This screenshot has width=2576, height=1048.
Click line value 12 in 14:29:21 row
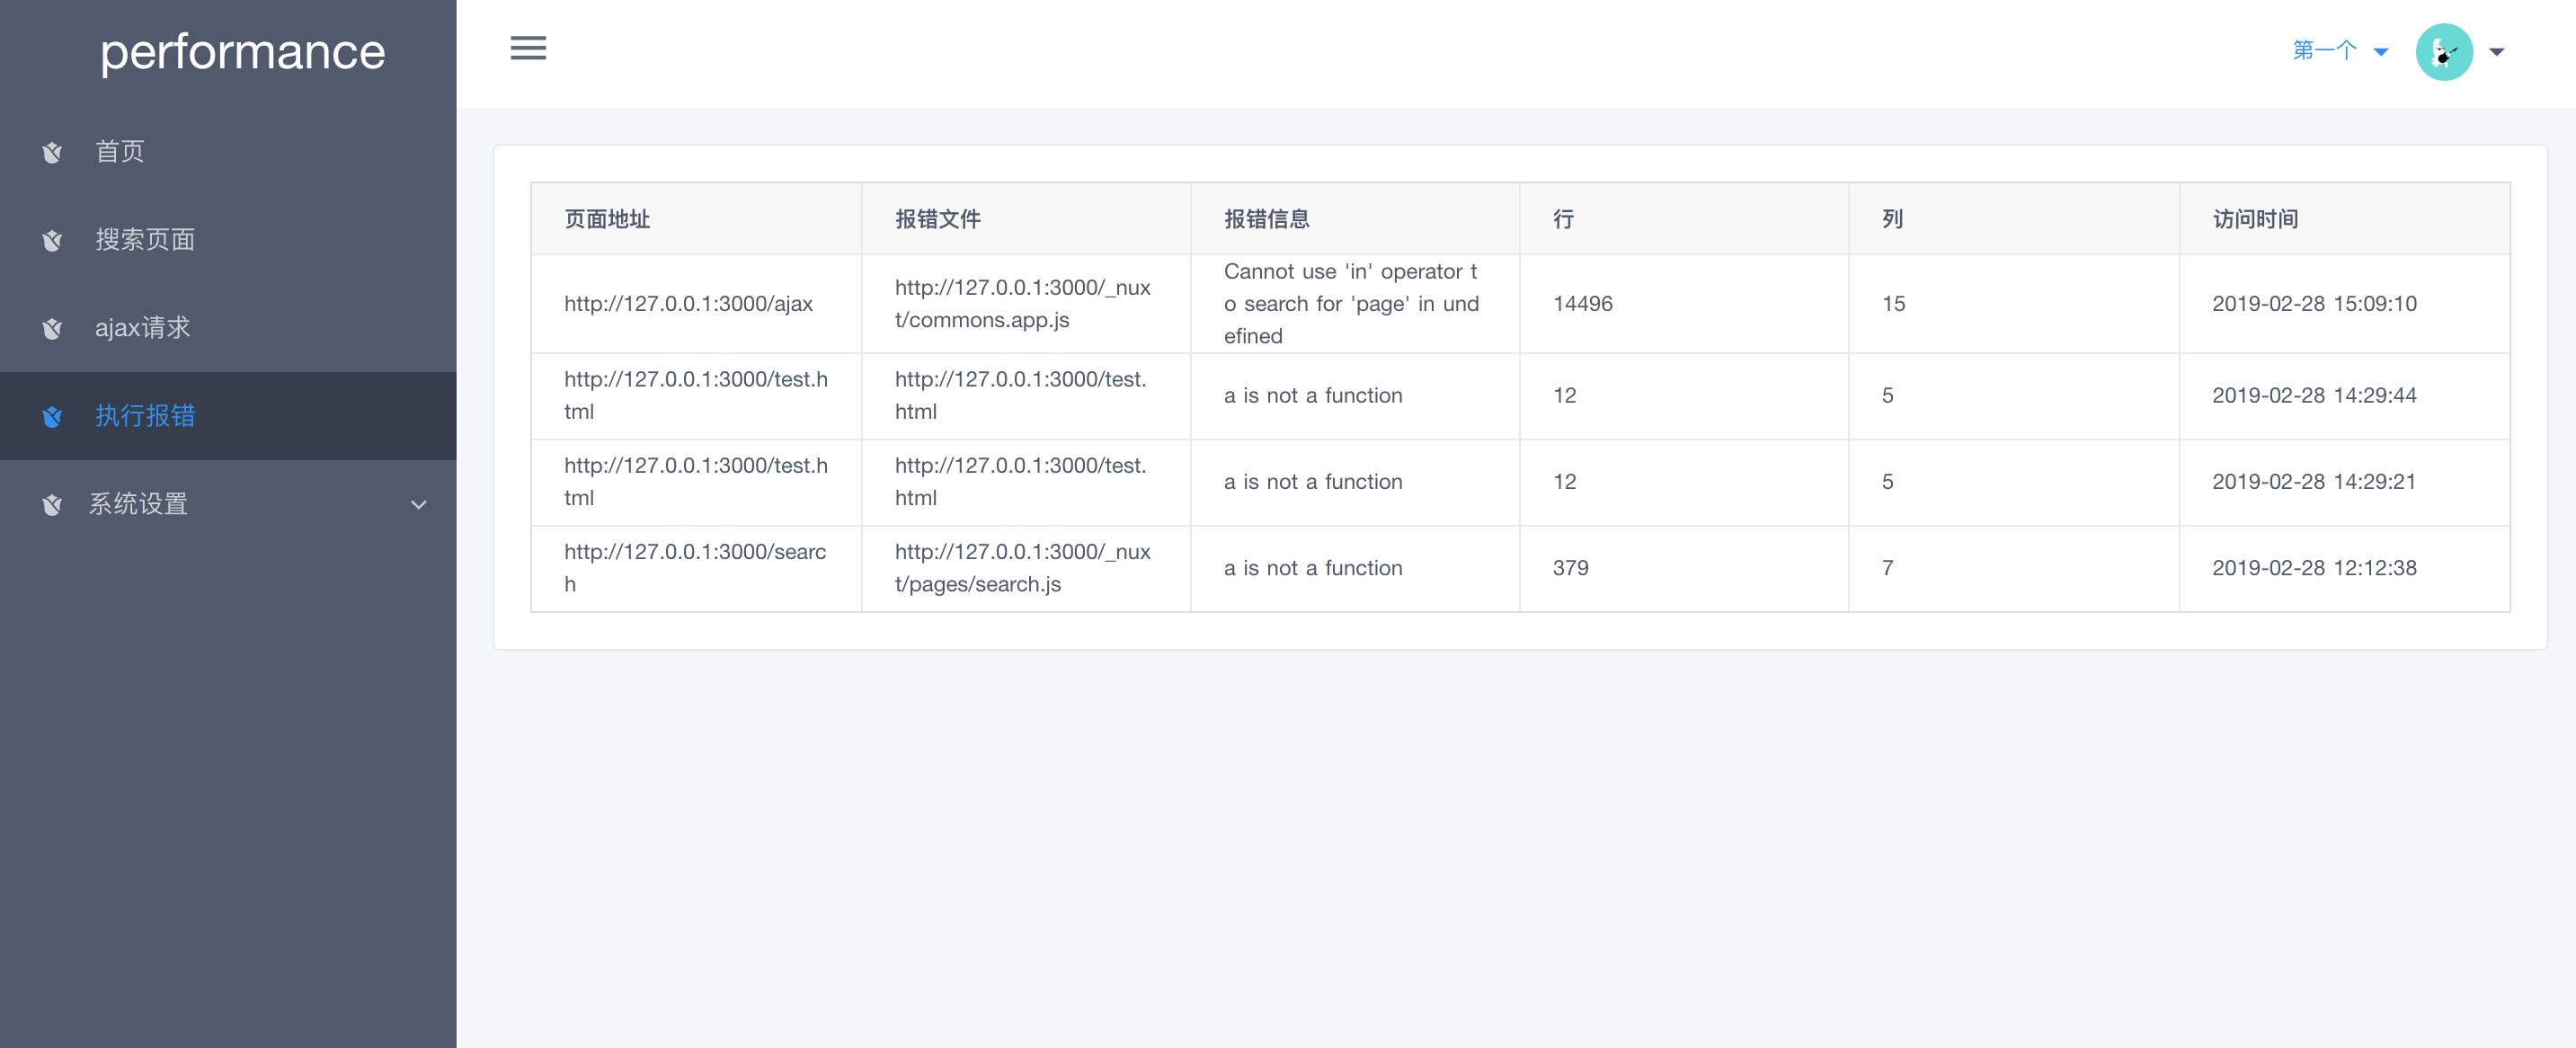click(x=1564, y=482)
